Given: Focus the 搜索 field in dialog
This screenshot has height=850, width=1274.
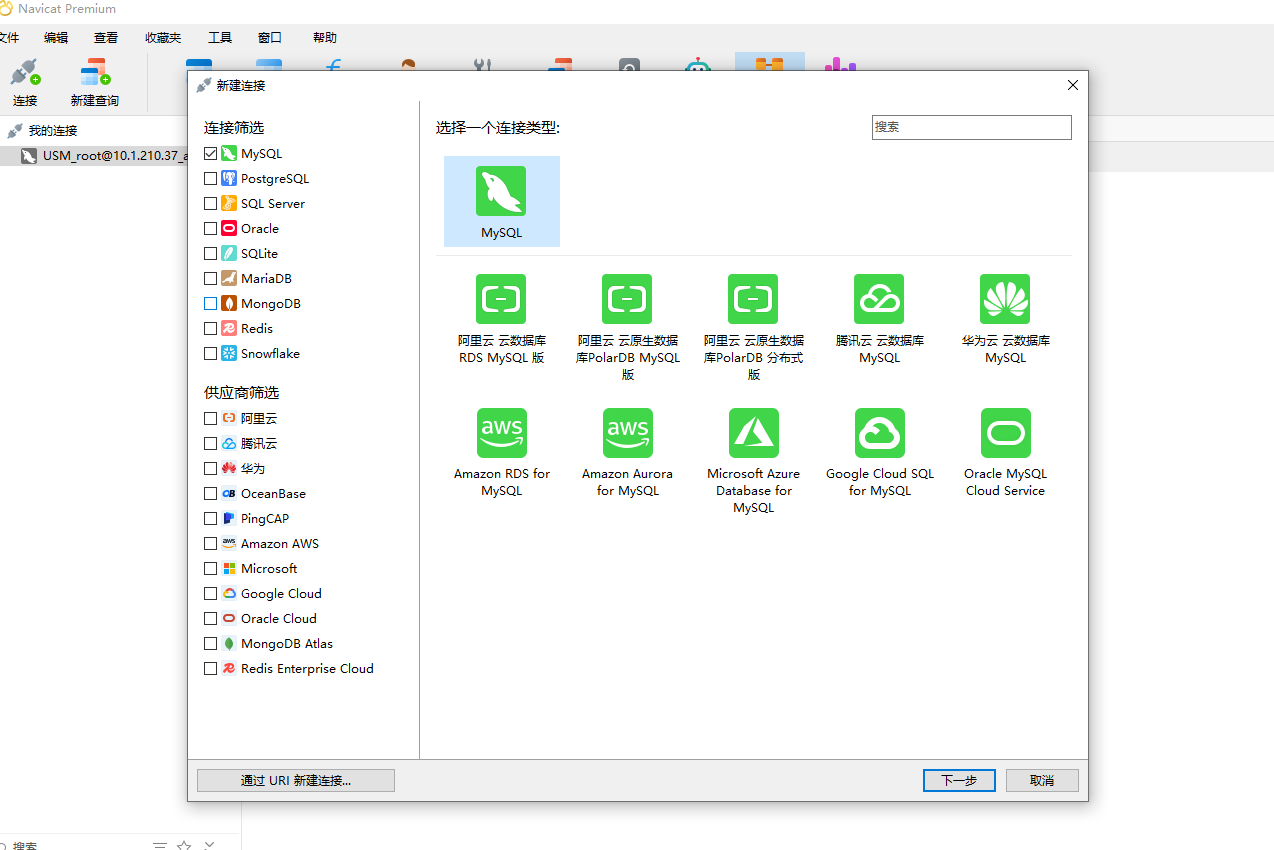Looking at the screenshot, I should pyautogui.click(x=972, y=127).
